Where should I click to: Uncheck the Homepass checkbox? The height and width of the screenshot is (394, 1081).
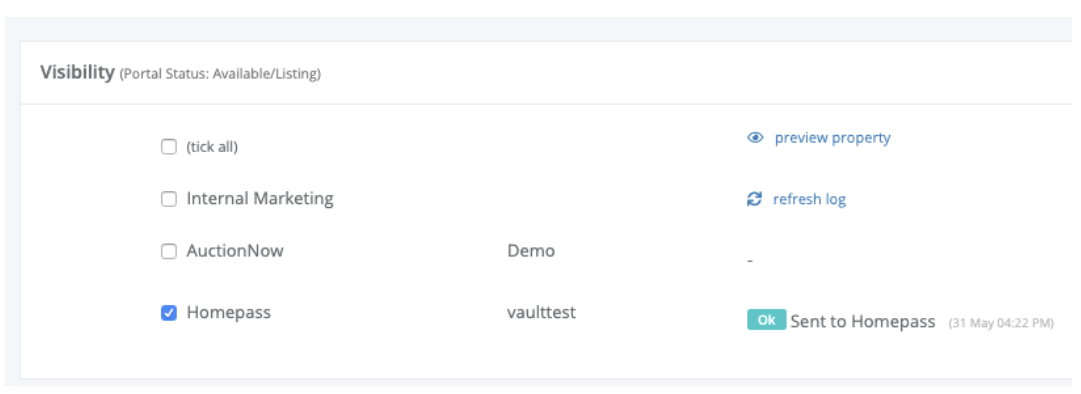tap(168, 313)
